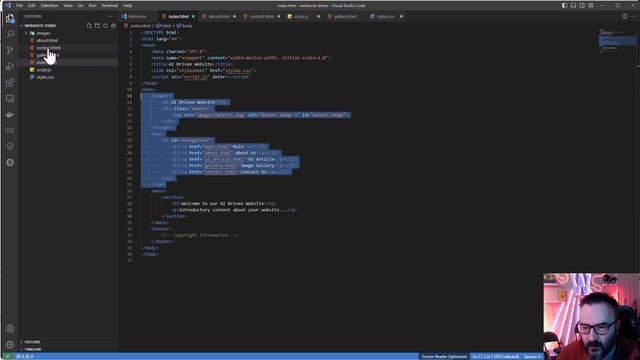Open the Go menu
This screenshot has width=640, height=360.
pos(80,5)
